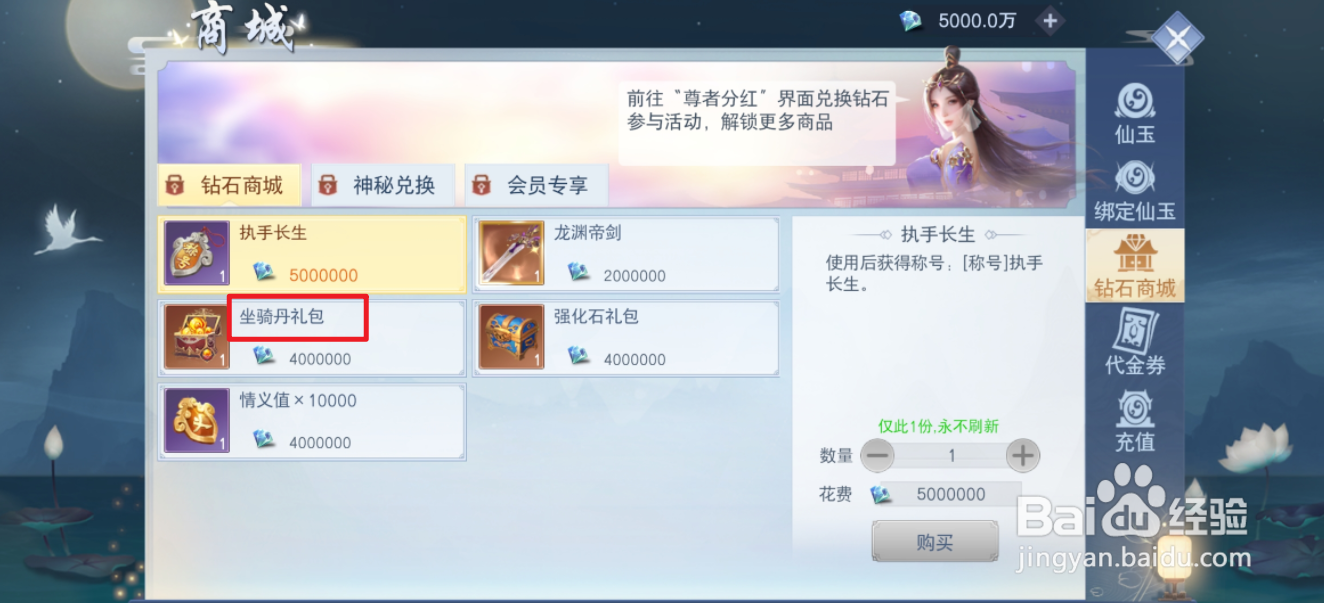Open the 钻石商城 tab

pyautogui.click(x=230, y=185)
